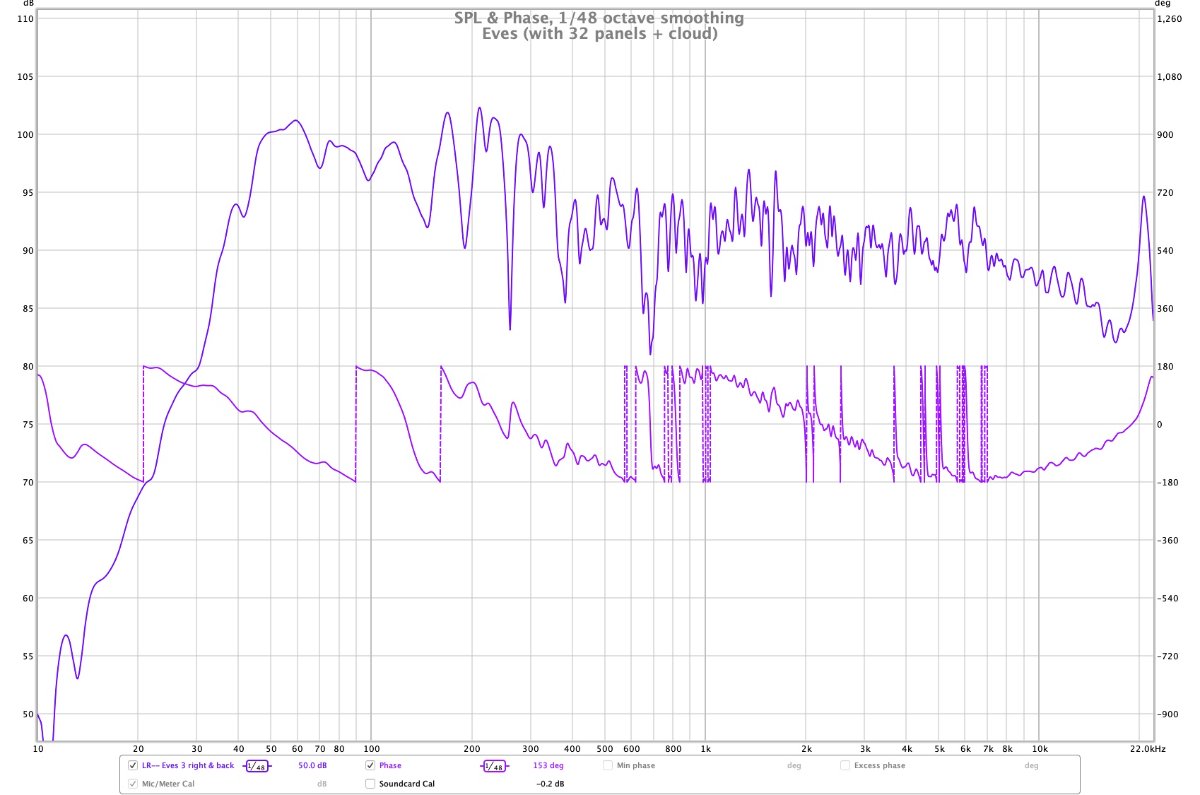This screenshot has height=795, width=1200.
Task: Click the deg unit label above the right axis
Action: pyautogui.click(x=1162, y=5)
